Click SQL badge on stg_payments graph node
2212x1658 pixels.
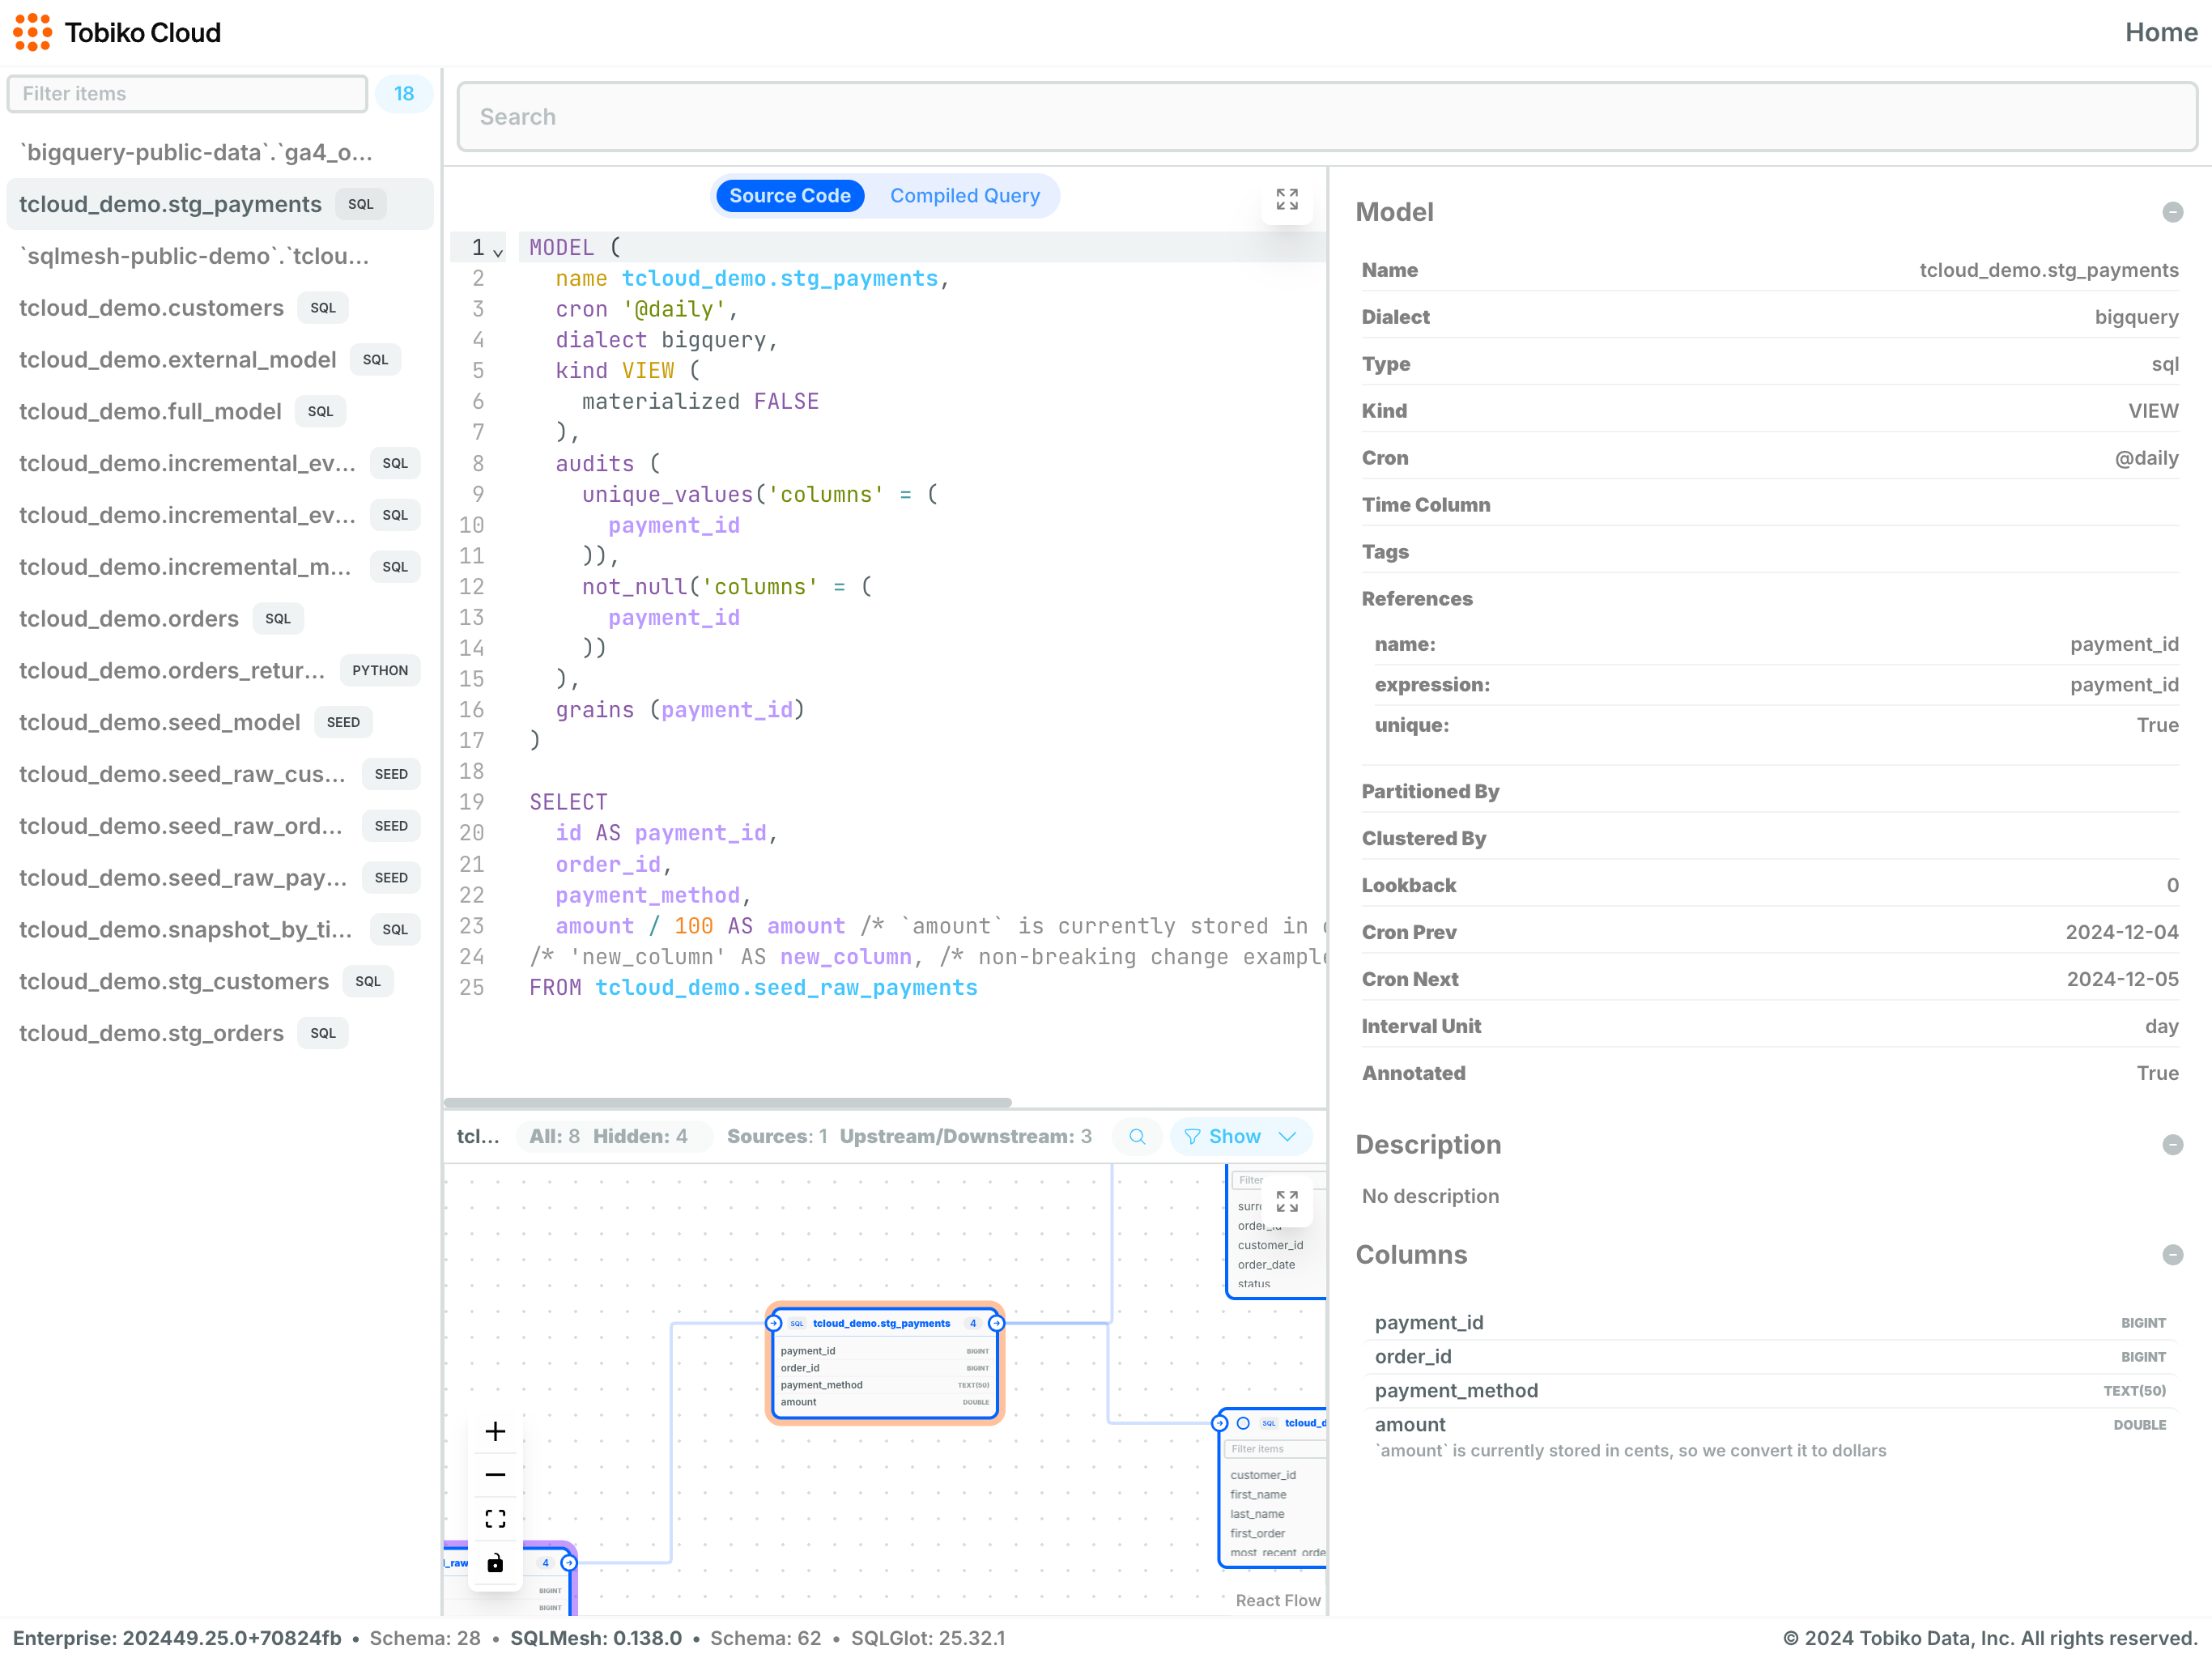point(797,1323)
